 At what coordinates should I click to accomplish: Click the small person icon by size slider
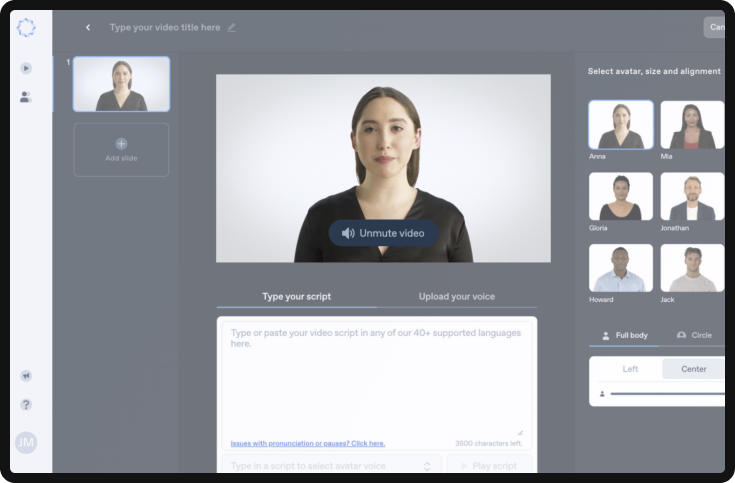coord(602,394)
